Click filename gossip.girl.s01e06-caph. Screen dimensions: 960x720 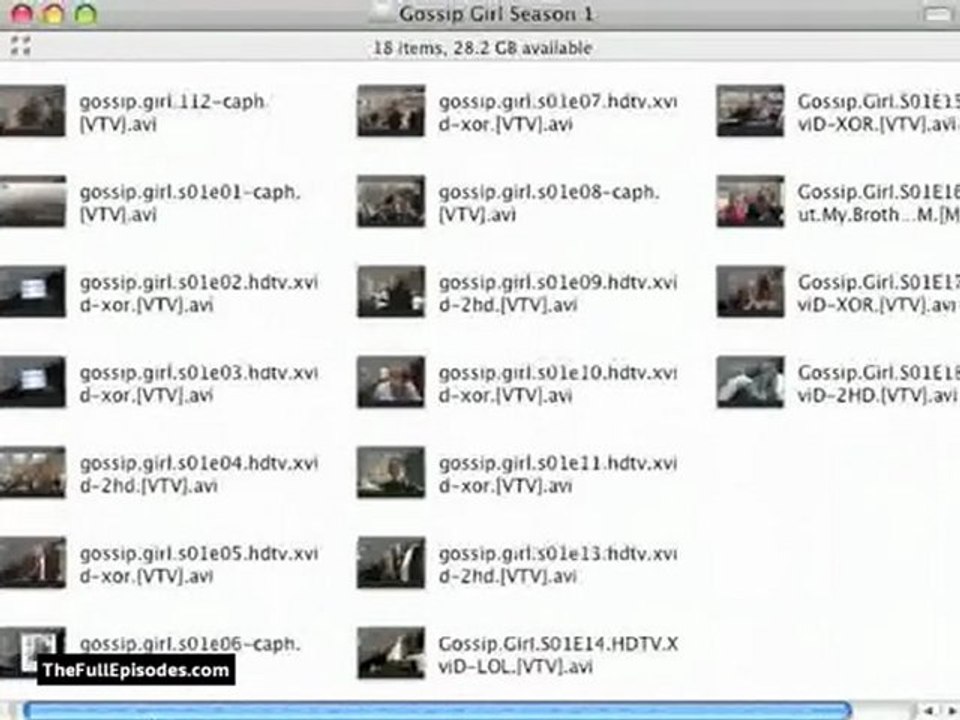coord(190,643)
